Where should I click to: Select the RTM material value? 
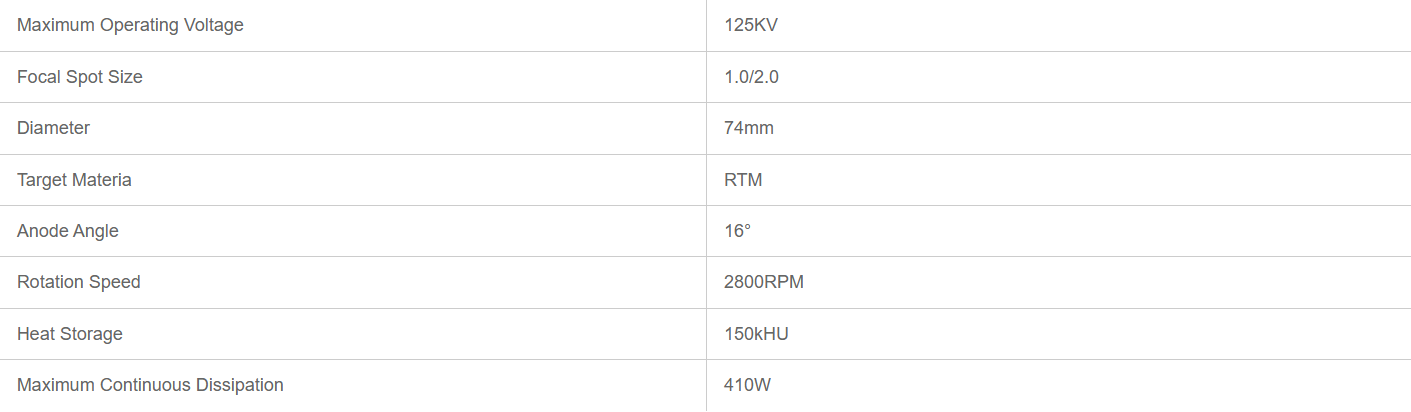(x=743, y=180)
